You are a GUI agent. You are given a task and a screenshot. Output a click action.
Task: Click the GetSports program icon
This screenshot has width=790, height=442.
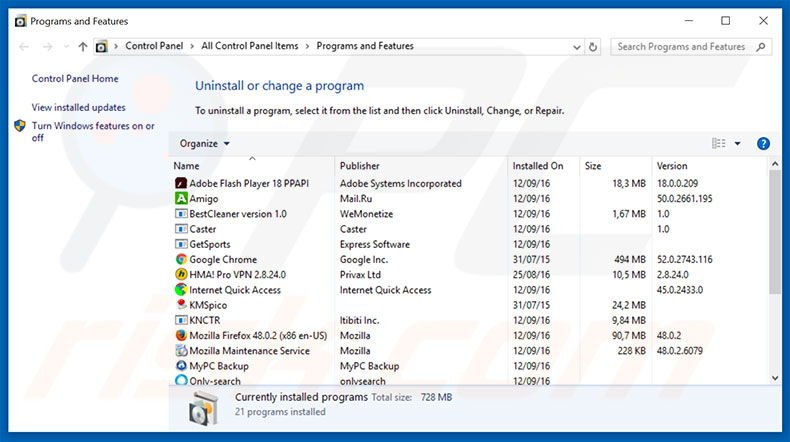click(x=181, y=244)
